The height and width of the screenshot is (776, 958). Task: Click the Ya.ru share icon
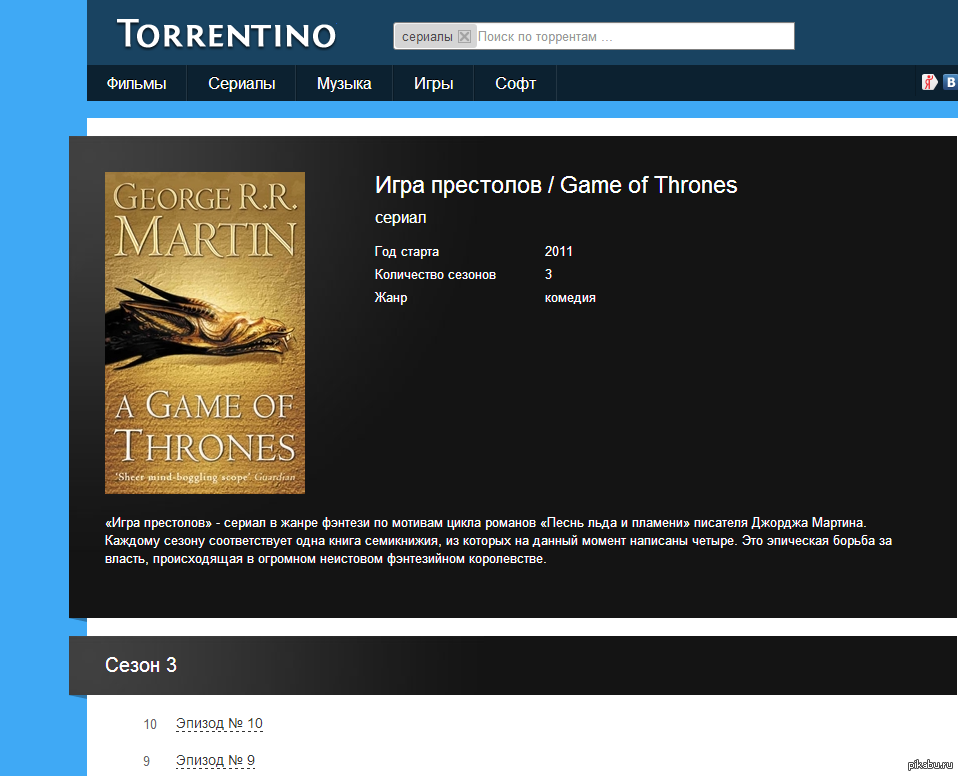click(929, 83)
